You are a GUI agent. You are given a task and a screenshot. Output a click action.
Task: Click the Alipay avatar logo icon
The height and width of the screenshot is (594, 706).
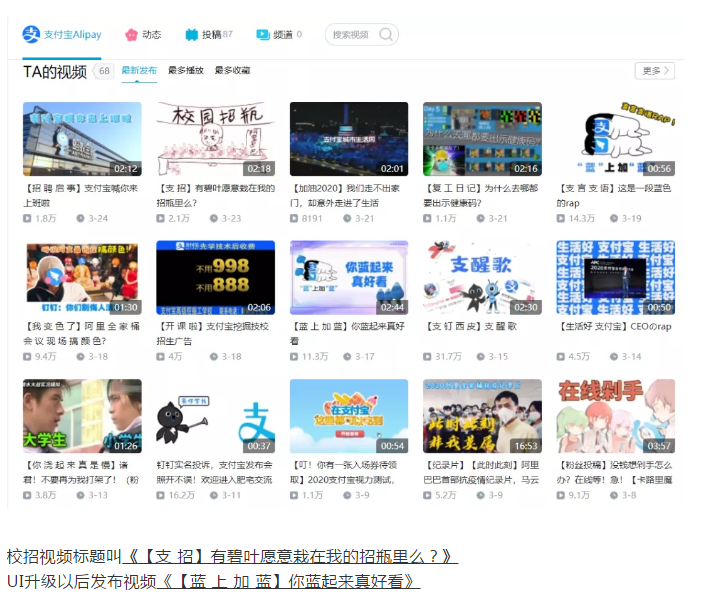point(31,34)
